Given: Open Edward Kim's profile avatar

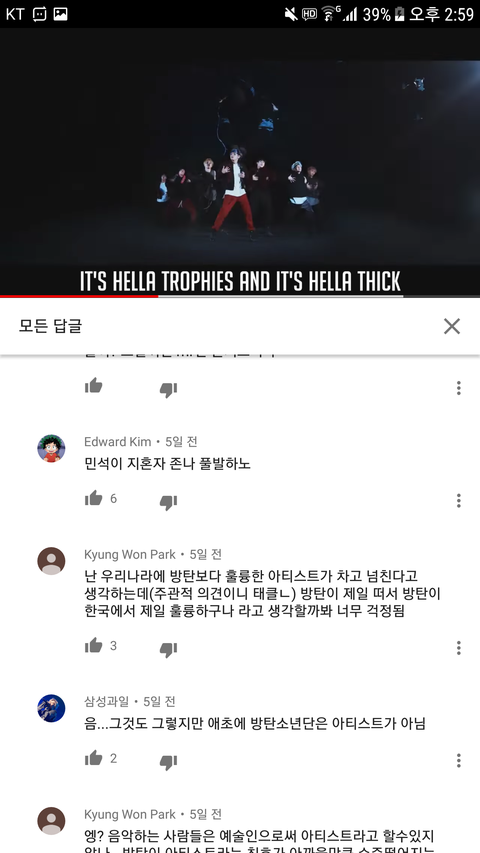Looking at the screenshot, I should click(x=51, y=448).
